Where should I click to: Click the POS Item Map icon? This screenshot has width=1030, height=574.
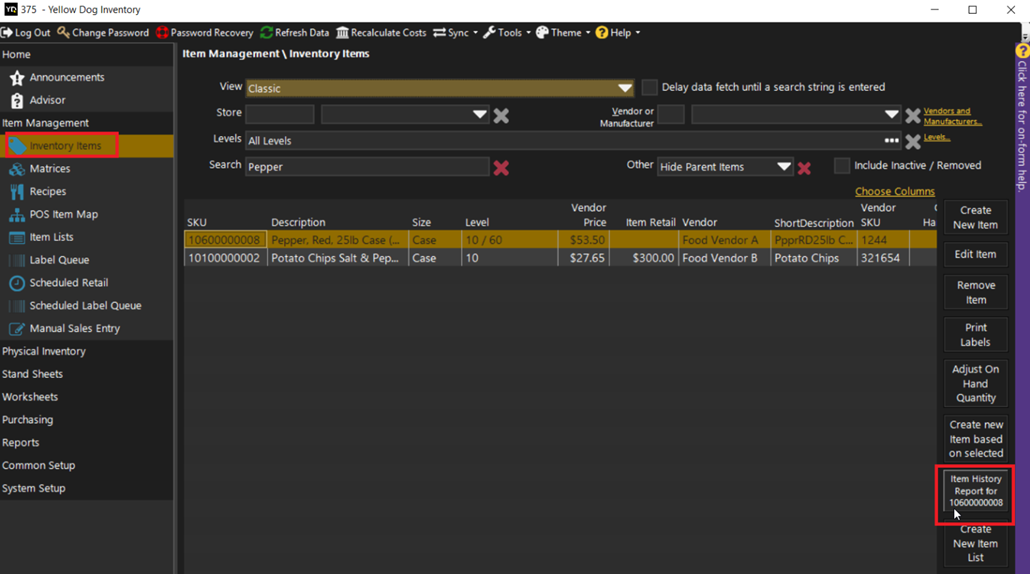[x=17, y=215]
